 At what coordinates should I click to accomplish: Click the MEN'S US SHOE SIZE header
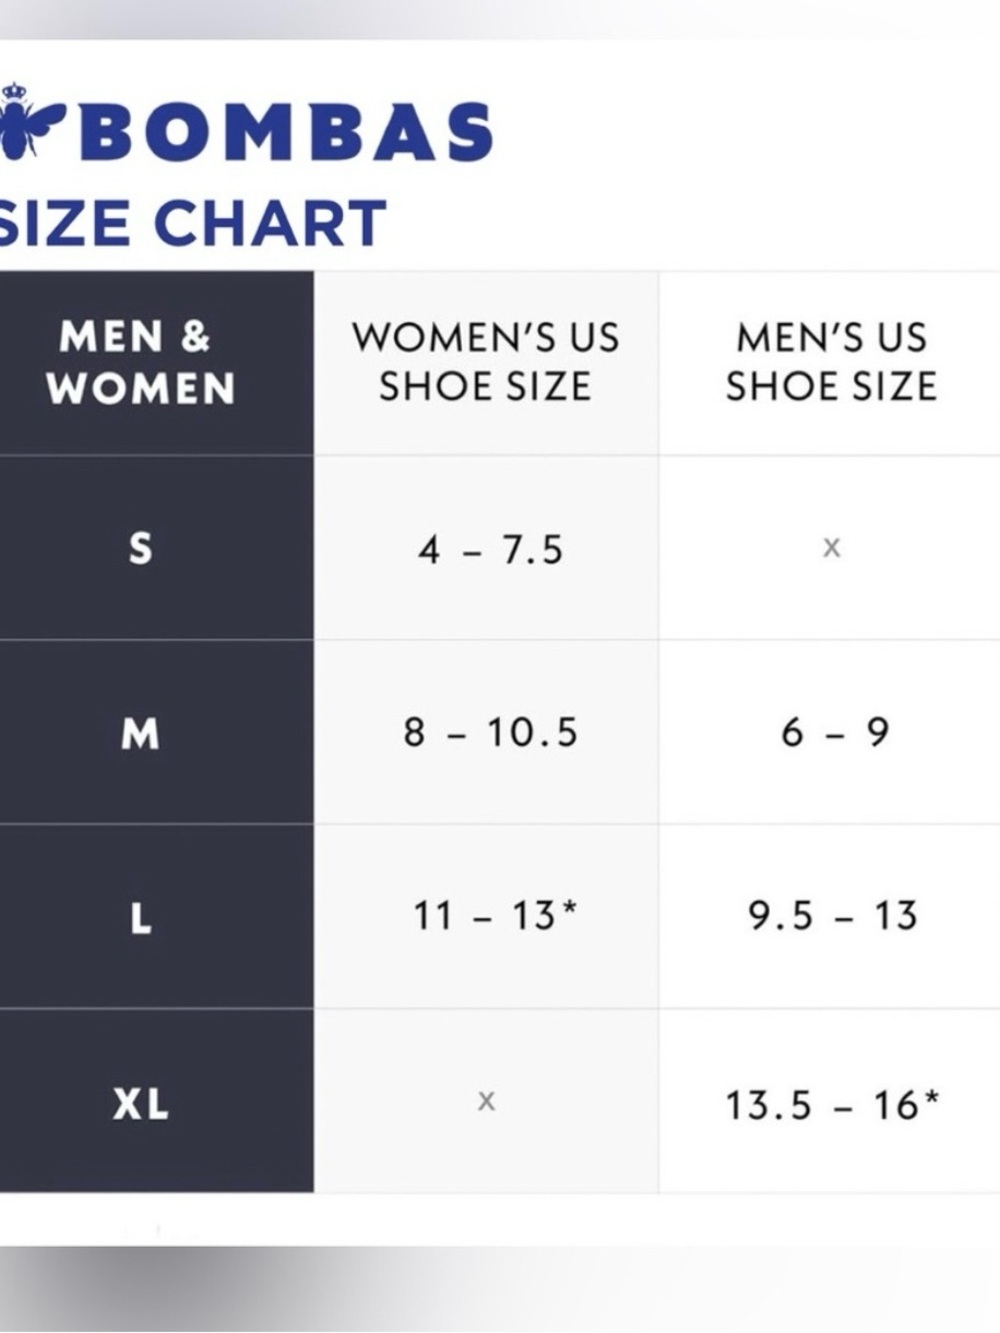831,362
